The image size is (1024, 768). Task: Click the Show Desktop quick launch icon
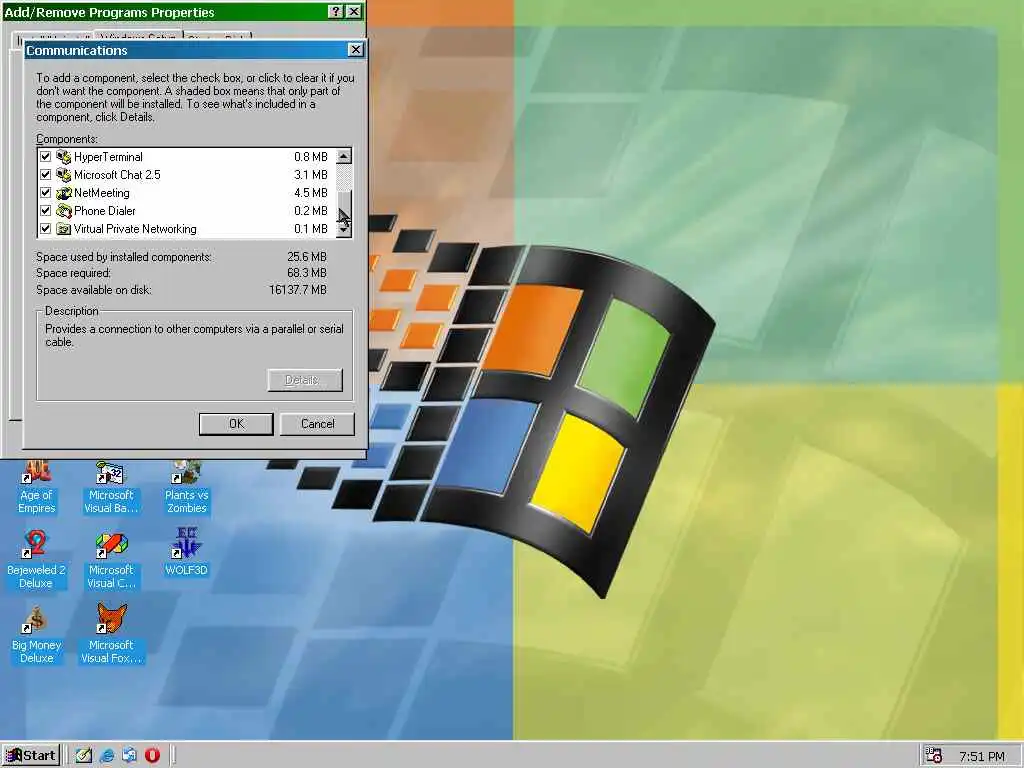pos(84,756)
